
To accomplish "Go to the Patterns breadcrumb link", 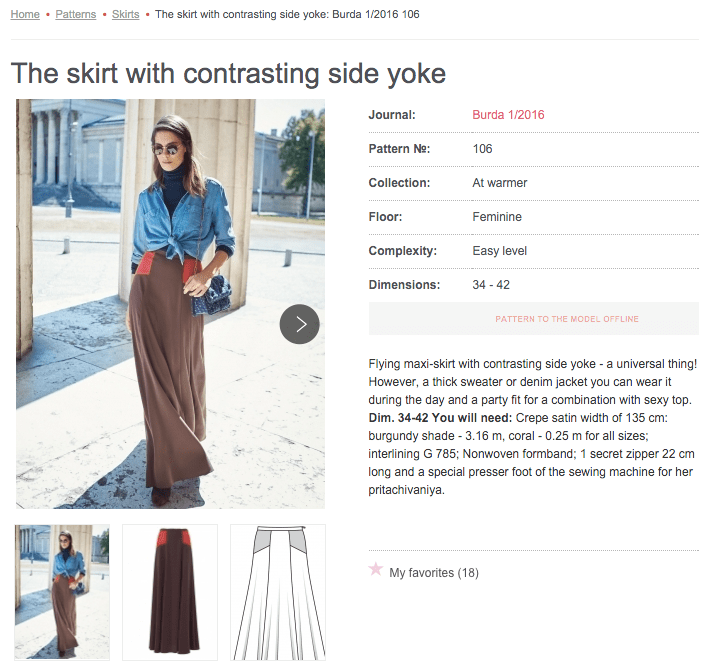I will [76, 15].
